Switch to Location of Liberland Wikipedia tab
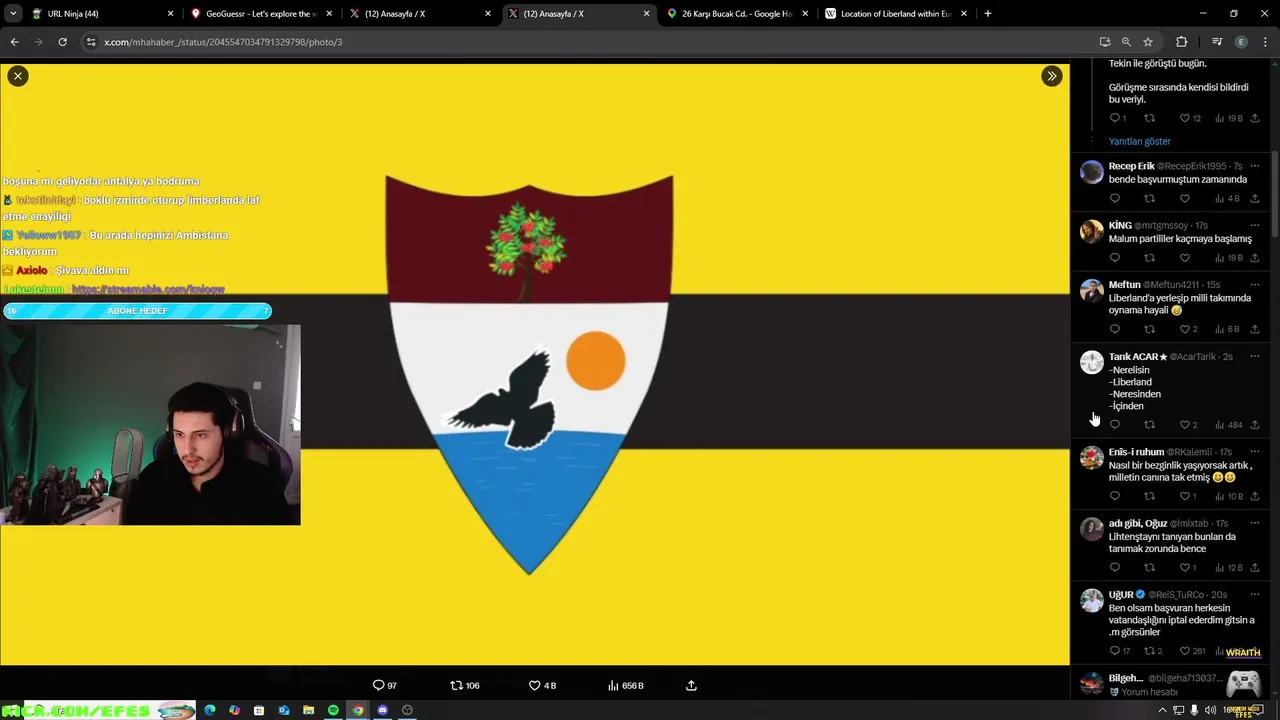The image size is (1280, 720). (x=895, y=14)
